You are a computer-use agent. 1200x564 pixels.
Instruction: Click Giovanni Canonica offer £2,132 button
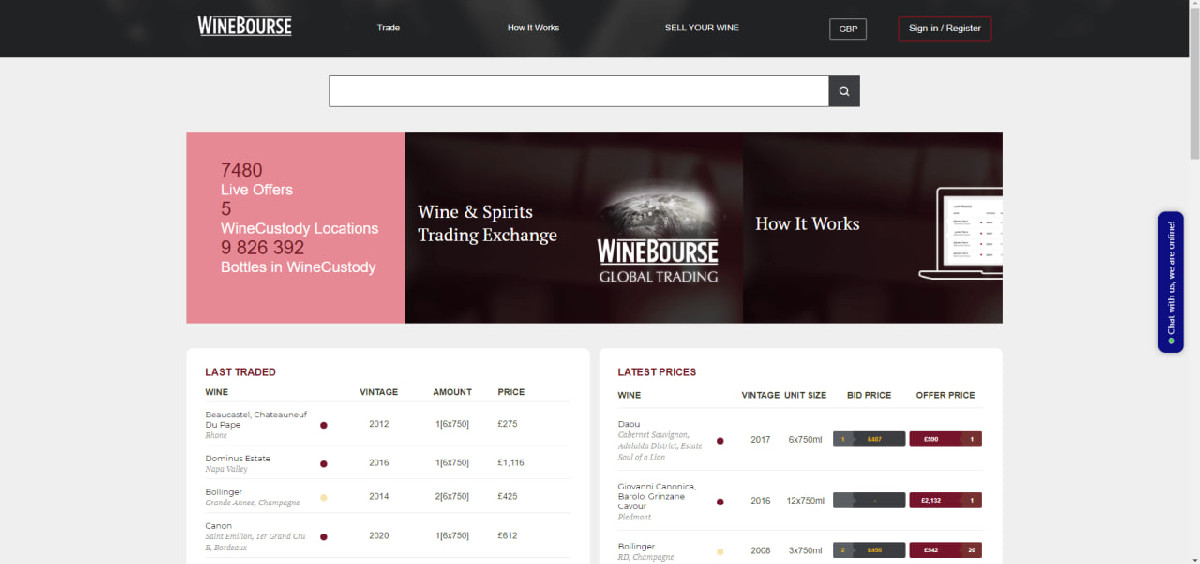(945, 500)
